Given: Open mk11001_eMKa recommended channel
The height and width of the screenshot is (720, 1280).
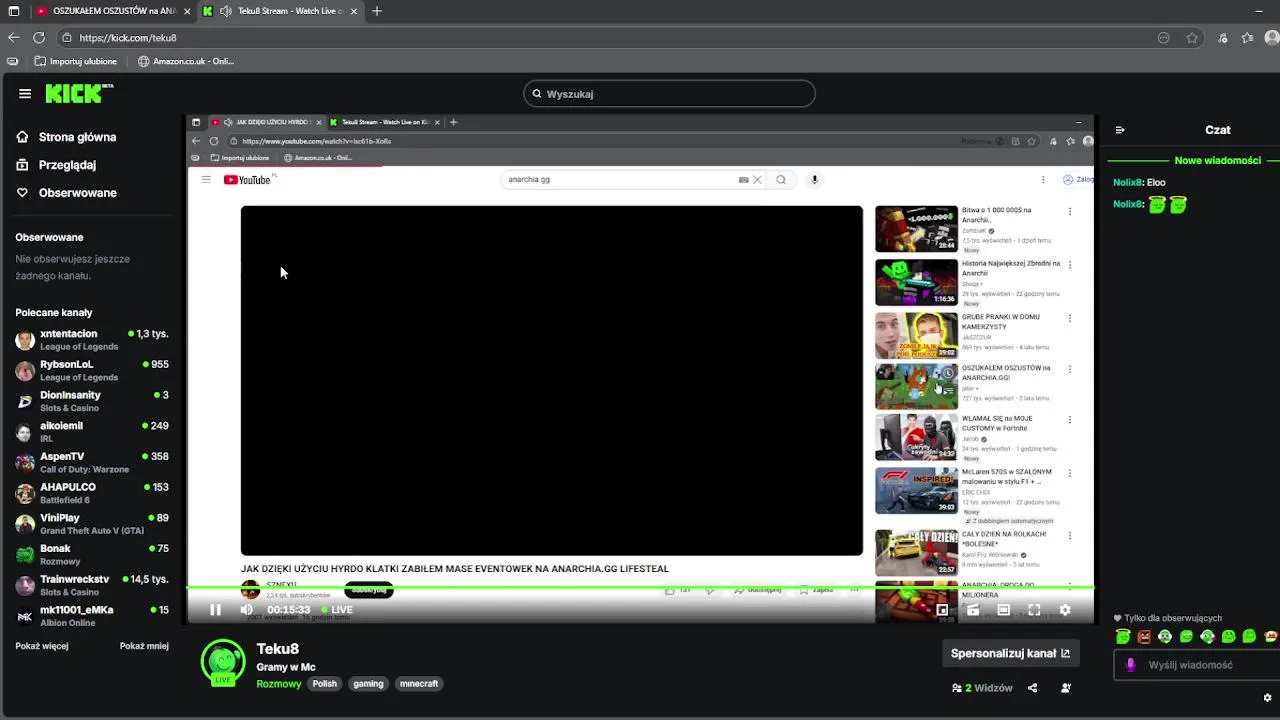Looking at the screenshot, I should click(92, 616).
